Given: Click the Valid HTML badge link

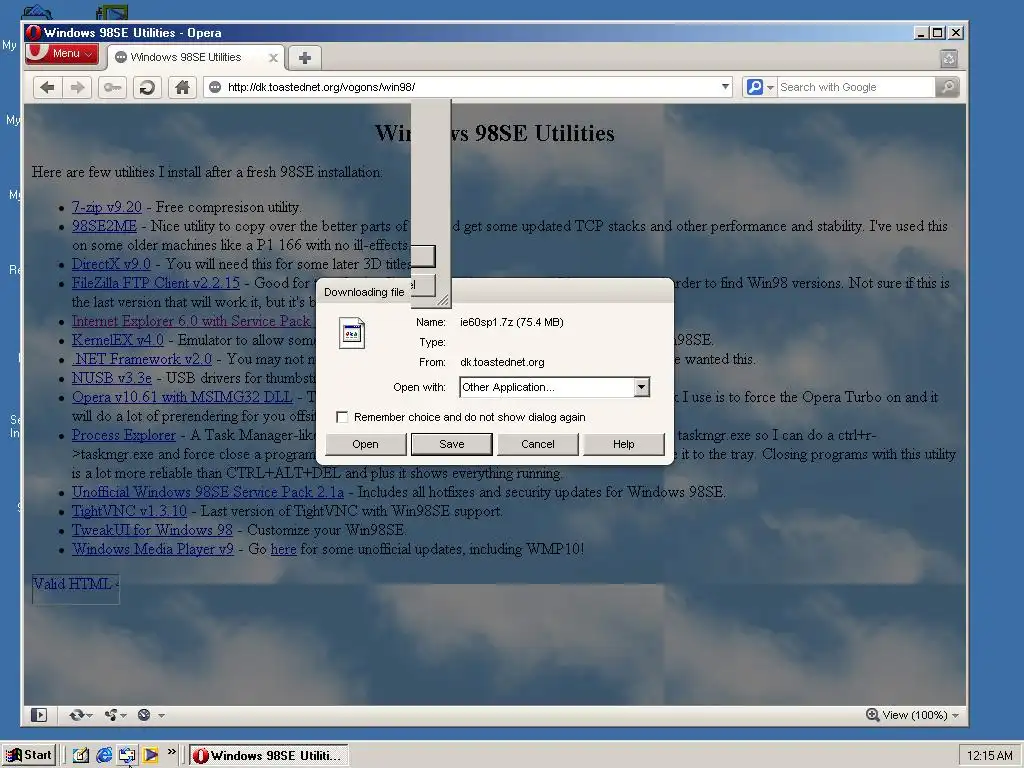Looking at the screenshot, I should point(76,589).
